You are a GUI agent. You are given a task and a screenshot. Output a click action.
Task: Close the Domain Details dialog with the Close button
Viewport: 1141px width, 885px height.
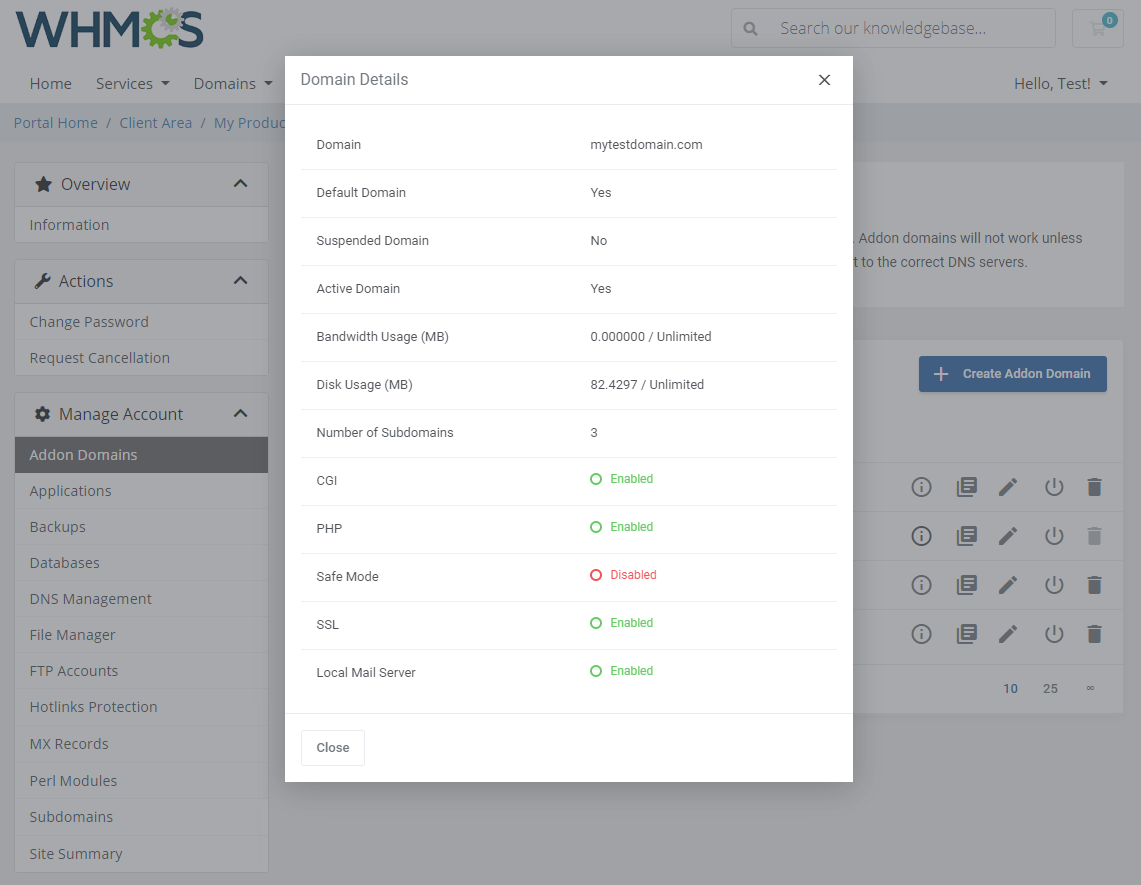coord(332,747)
